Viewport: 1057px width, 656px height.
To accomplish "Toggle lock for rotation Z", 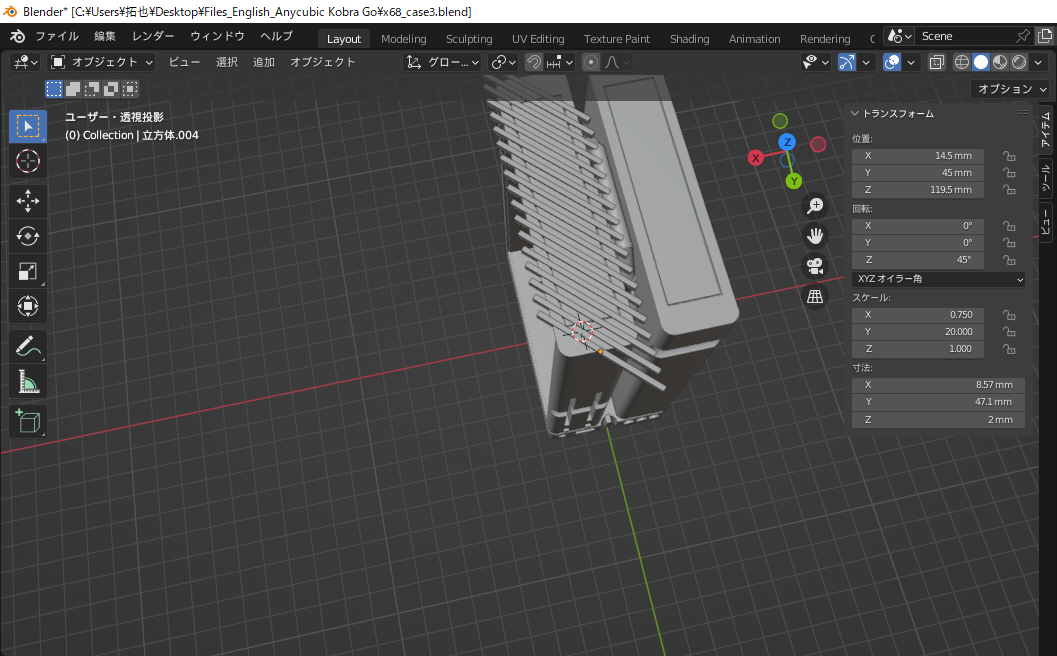I will tap(1009, 260).
